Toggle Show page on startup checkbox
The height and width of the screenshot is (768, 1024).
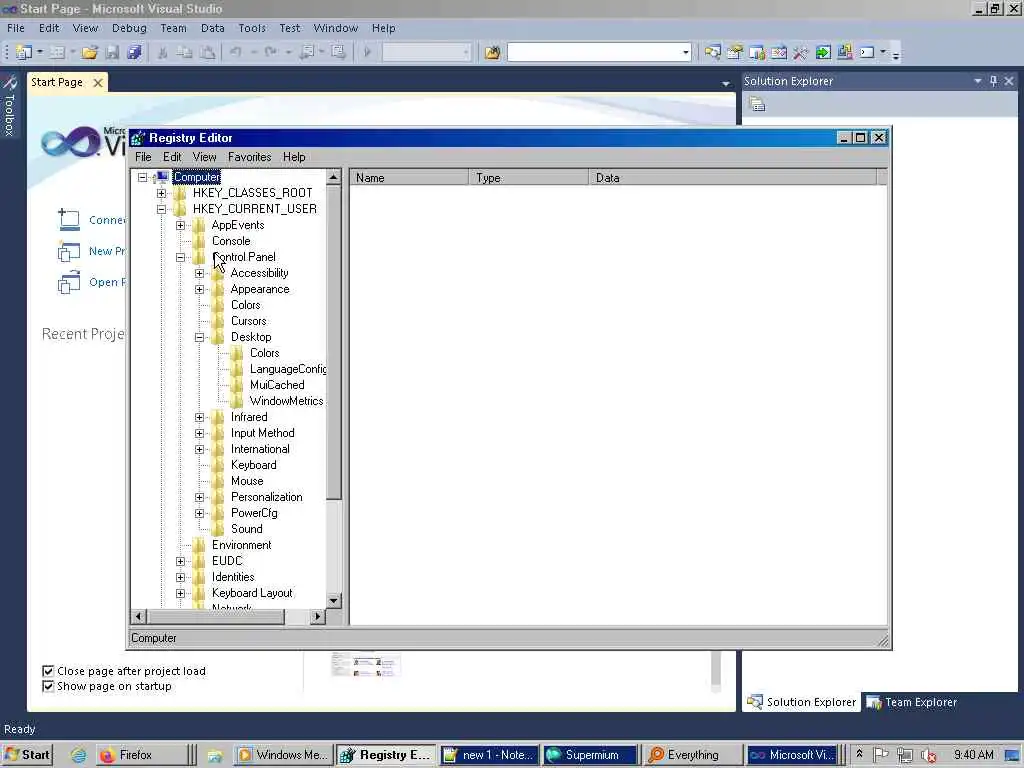tap(48, 686)
